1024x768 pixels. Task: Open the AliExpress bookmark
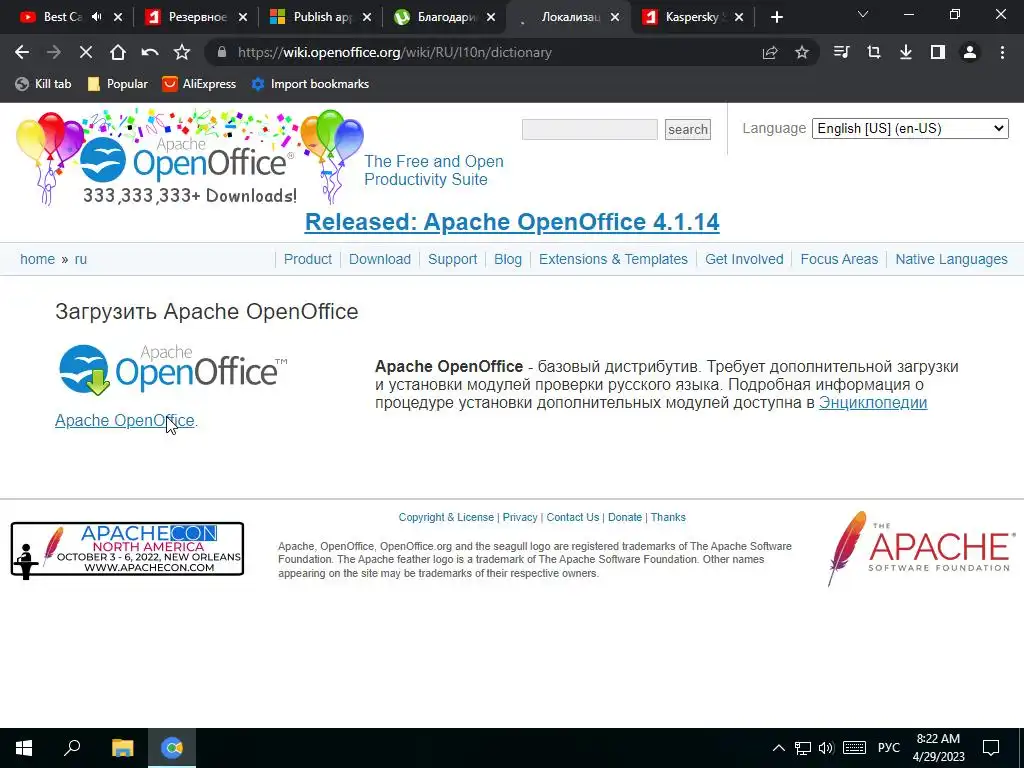tap(199, 84)
